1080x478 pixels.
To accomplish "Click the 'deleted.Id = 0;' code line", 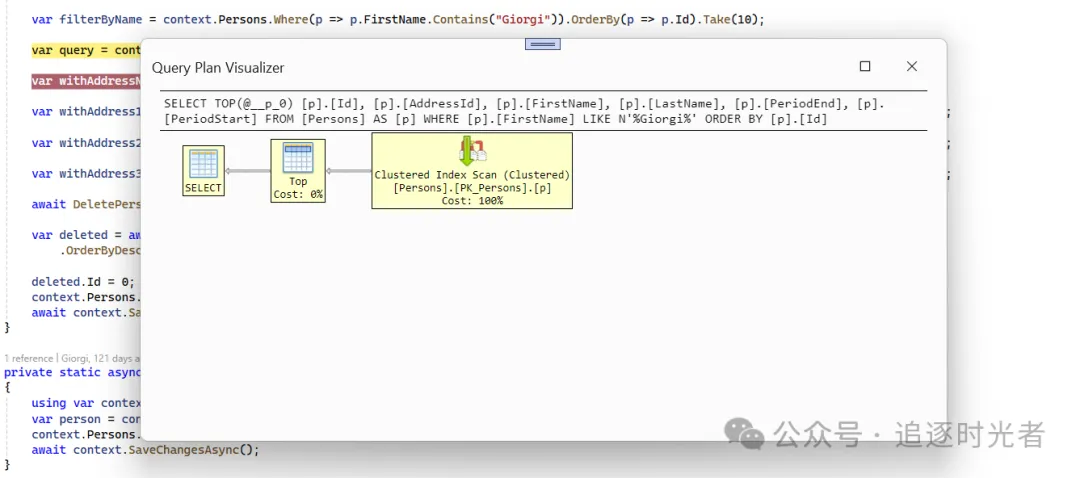I will [x=82, y=282].
